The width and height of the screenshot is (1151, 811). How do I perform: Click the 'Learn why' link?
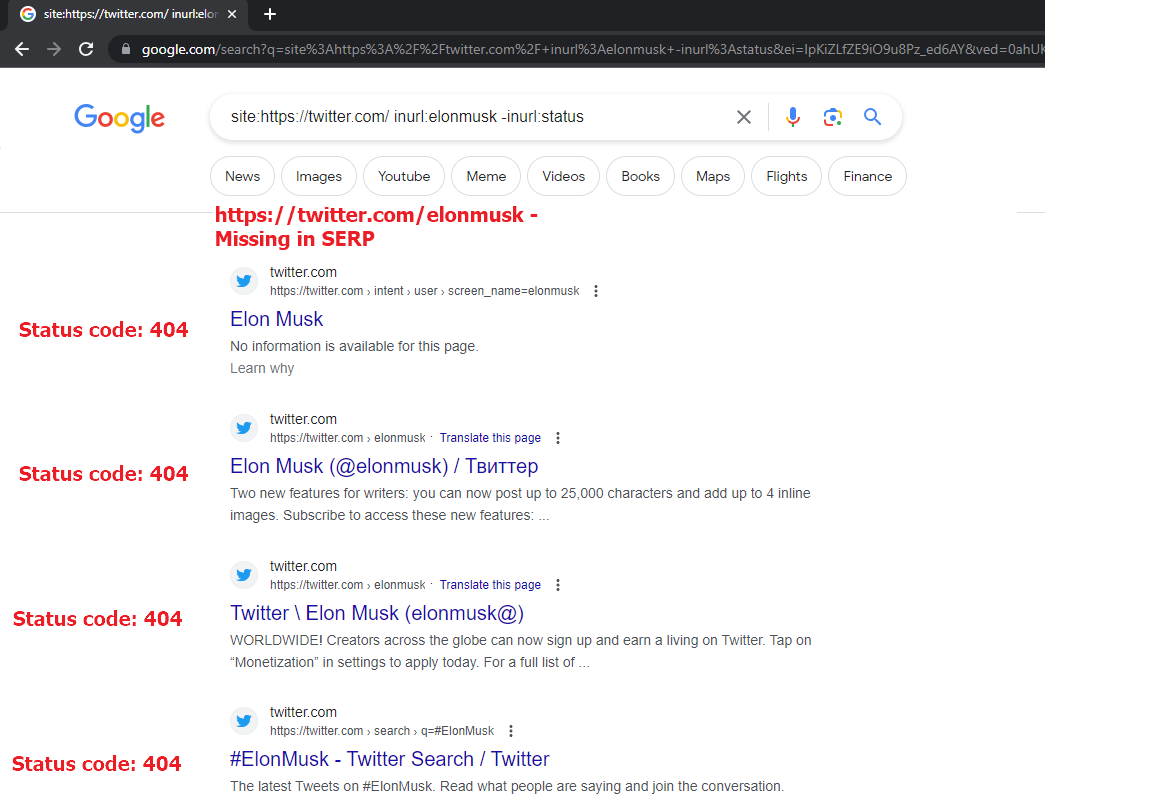pos(262,368)
